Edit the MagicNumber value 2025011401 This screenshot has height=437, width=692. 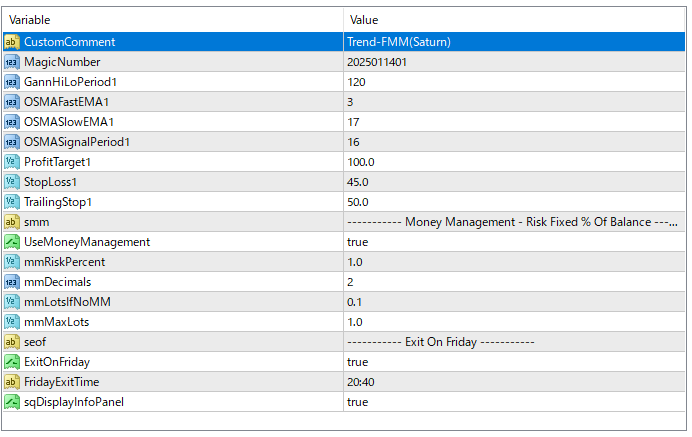[x=377, y=62]
